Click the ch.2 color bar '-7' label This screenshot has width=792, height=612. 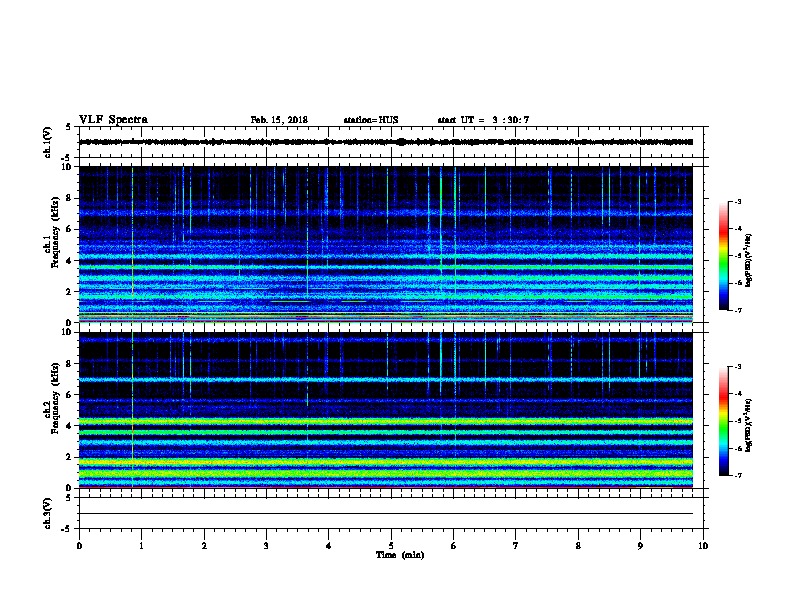(738, 475)
